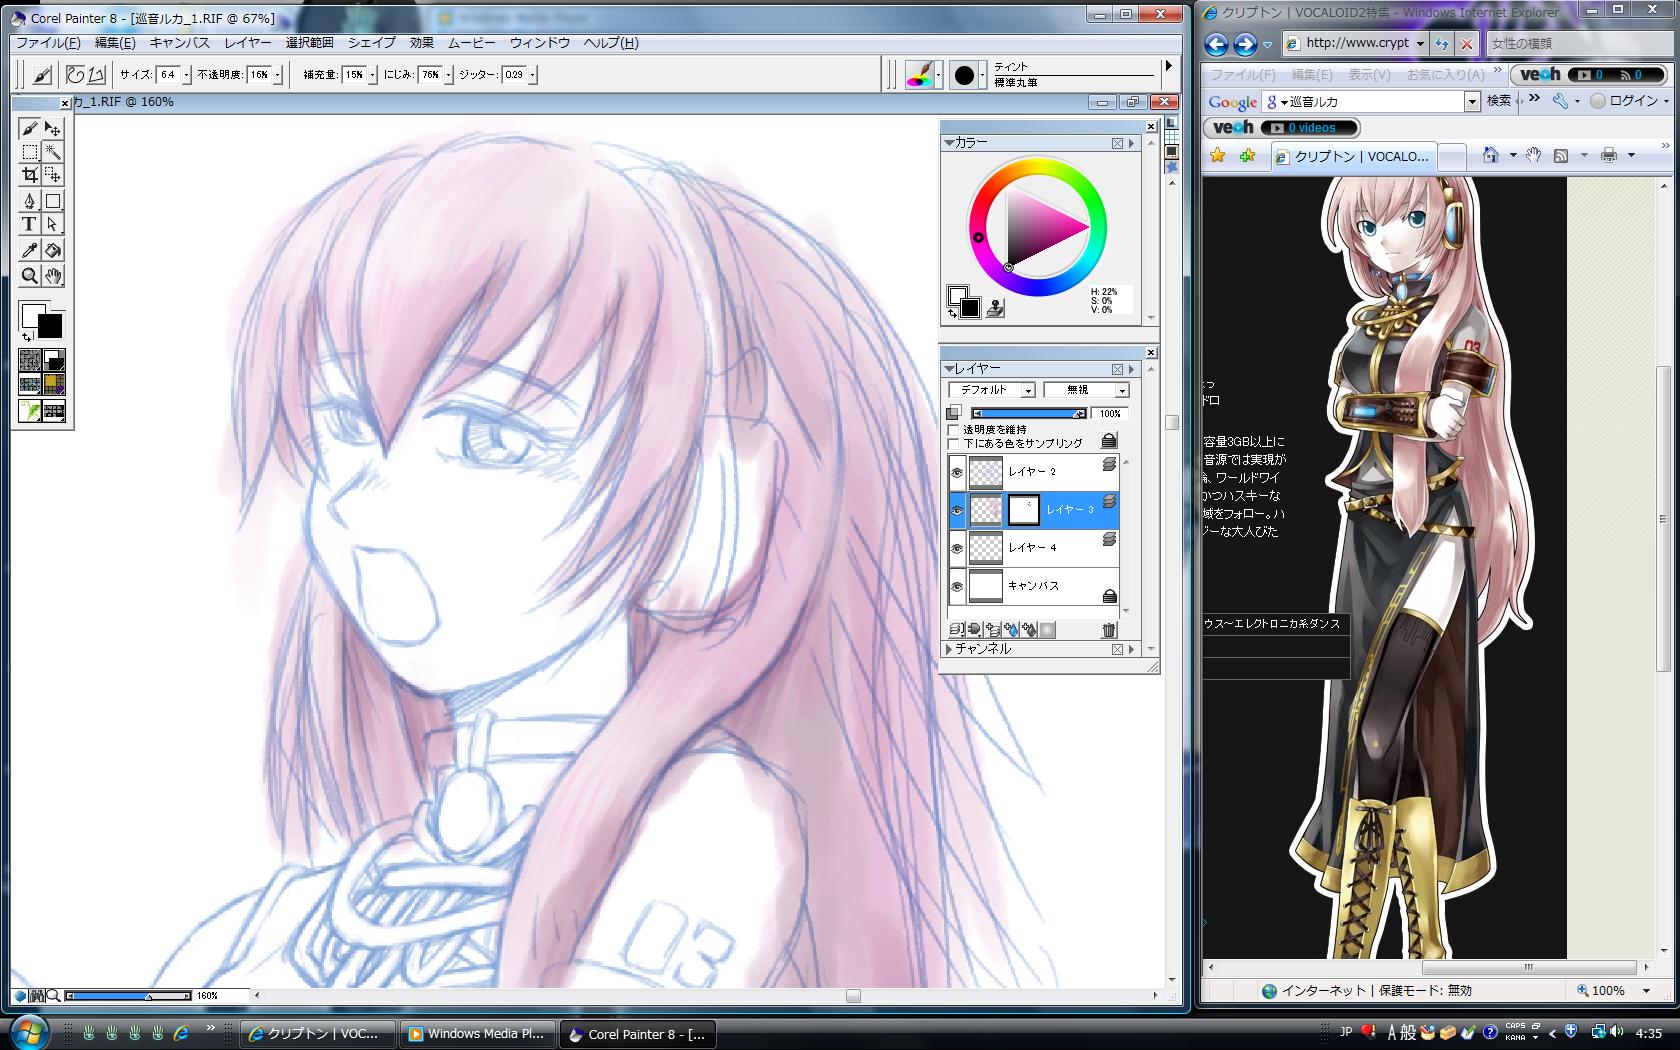Image resolution: width=1680 pixels, height=1050 pixels.
Task: Delete layer with trash can icon
Action: click(1108, 630)
